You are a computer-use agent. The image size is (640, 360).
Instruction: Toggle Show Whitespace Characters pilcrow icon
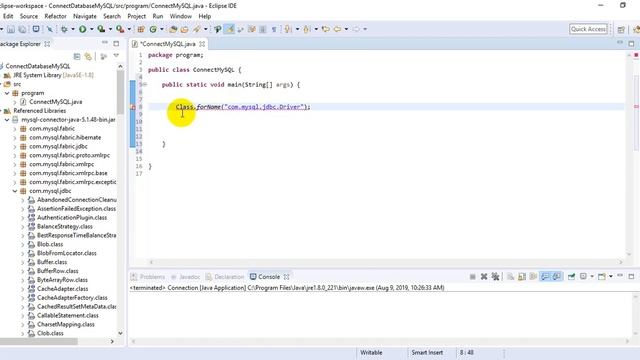(x=274, y=29)
